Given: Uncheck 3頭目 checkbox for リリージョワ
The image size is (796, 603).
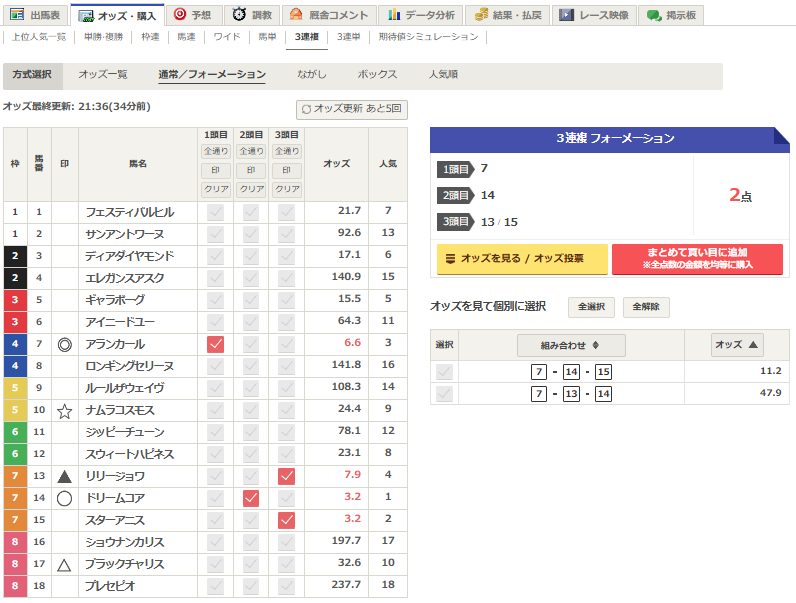Looking at the screenshot, I should 287,476.
